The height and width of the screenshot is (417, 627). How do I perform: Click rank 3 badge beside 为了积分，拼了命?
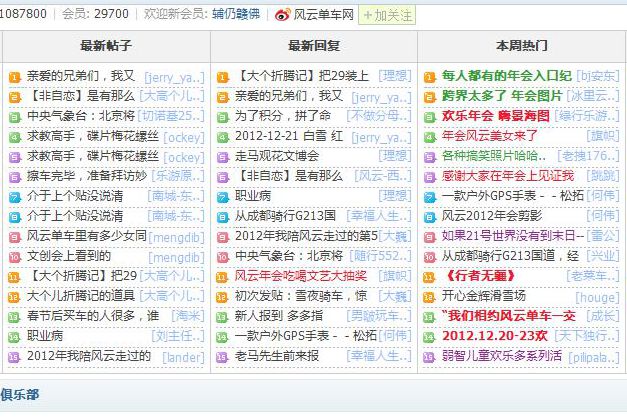click(222, 117)
